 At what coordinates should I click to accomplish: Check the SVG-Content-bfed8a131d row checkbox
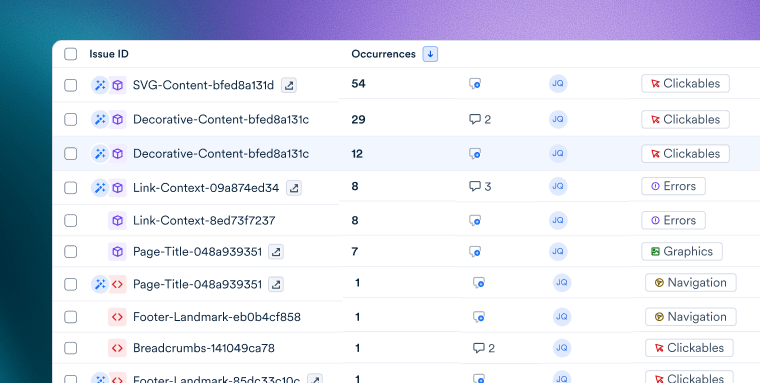tap(71, 85)
